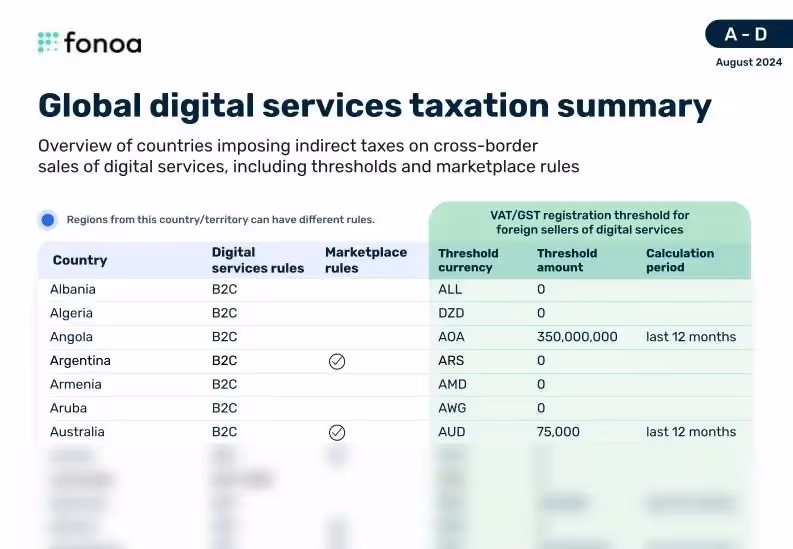Click the threshold amount 0 for Armenia
Screen dimensions: 793x549
(x=541, y=384)
